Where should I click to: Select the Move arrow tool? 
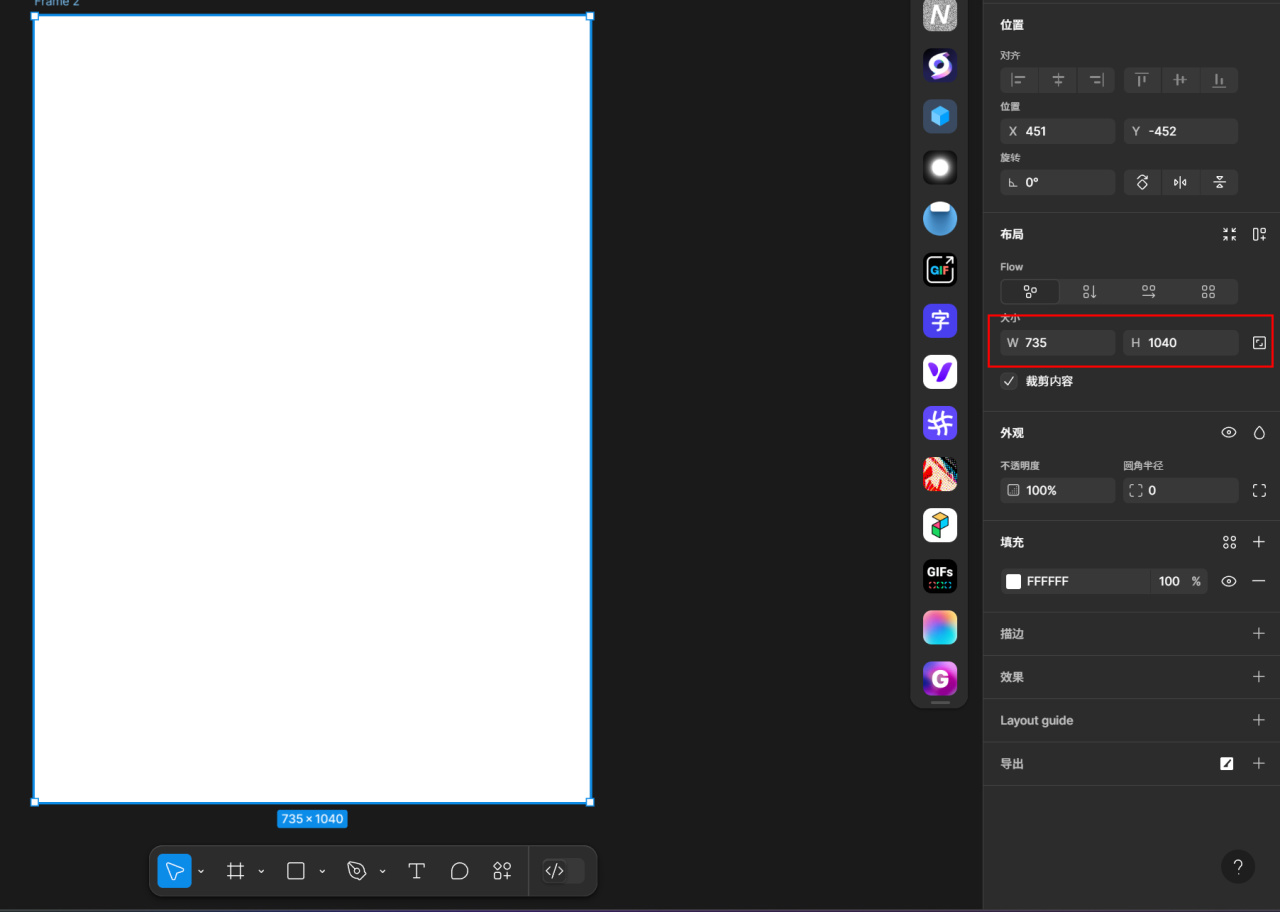pyautogui.click(x=175, y=871)
